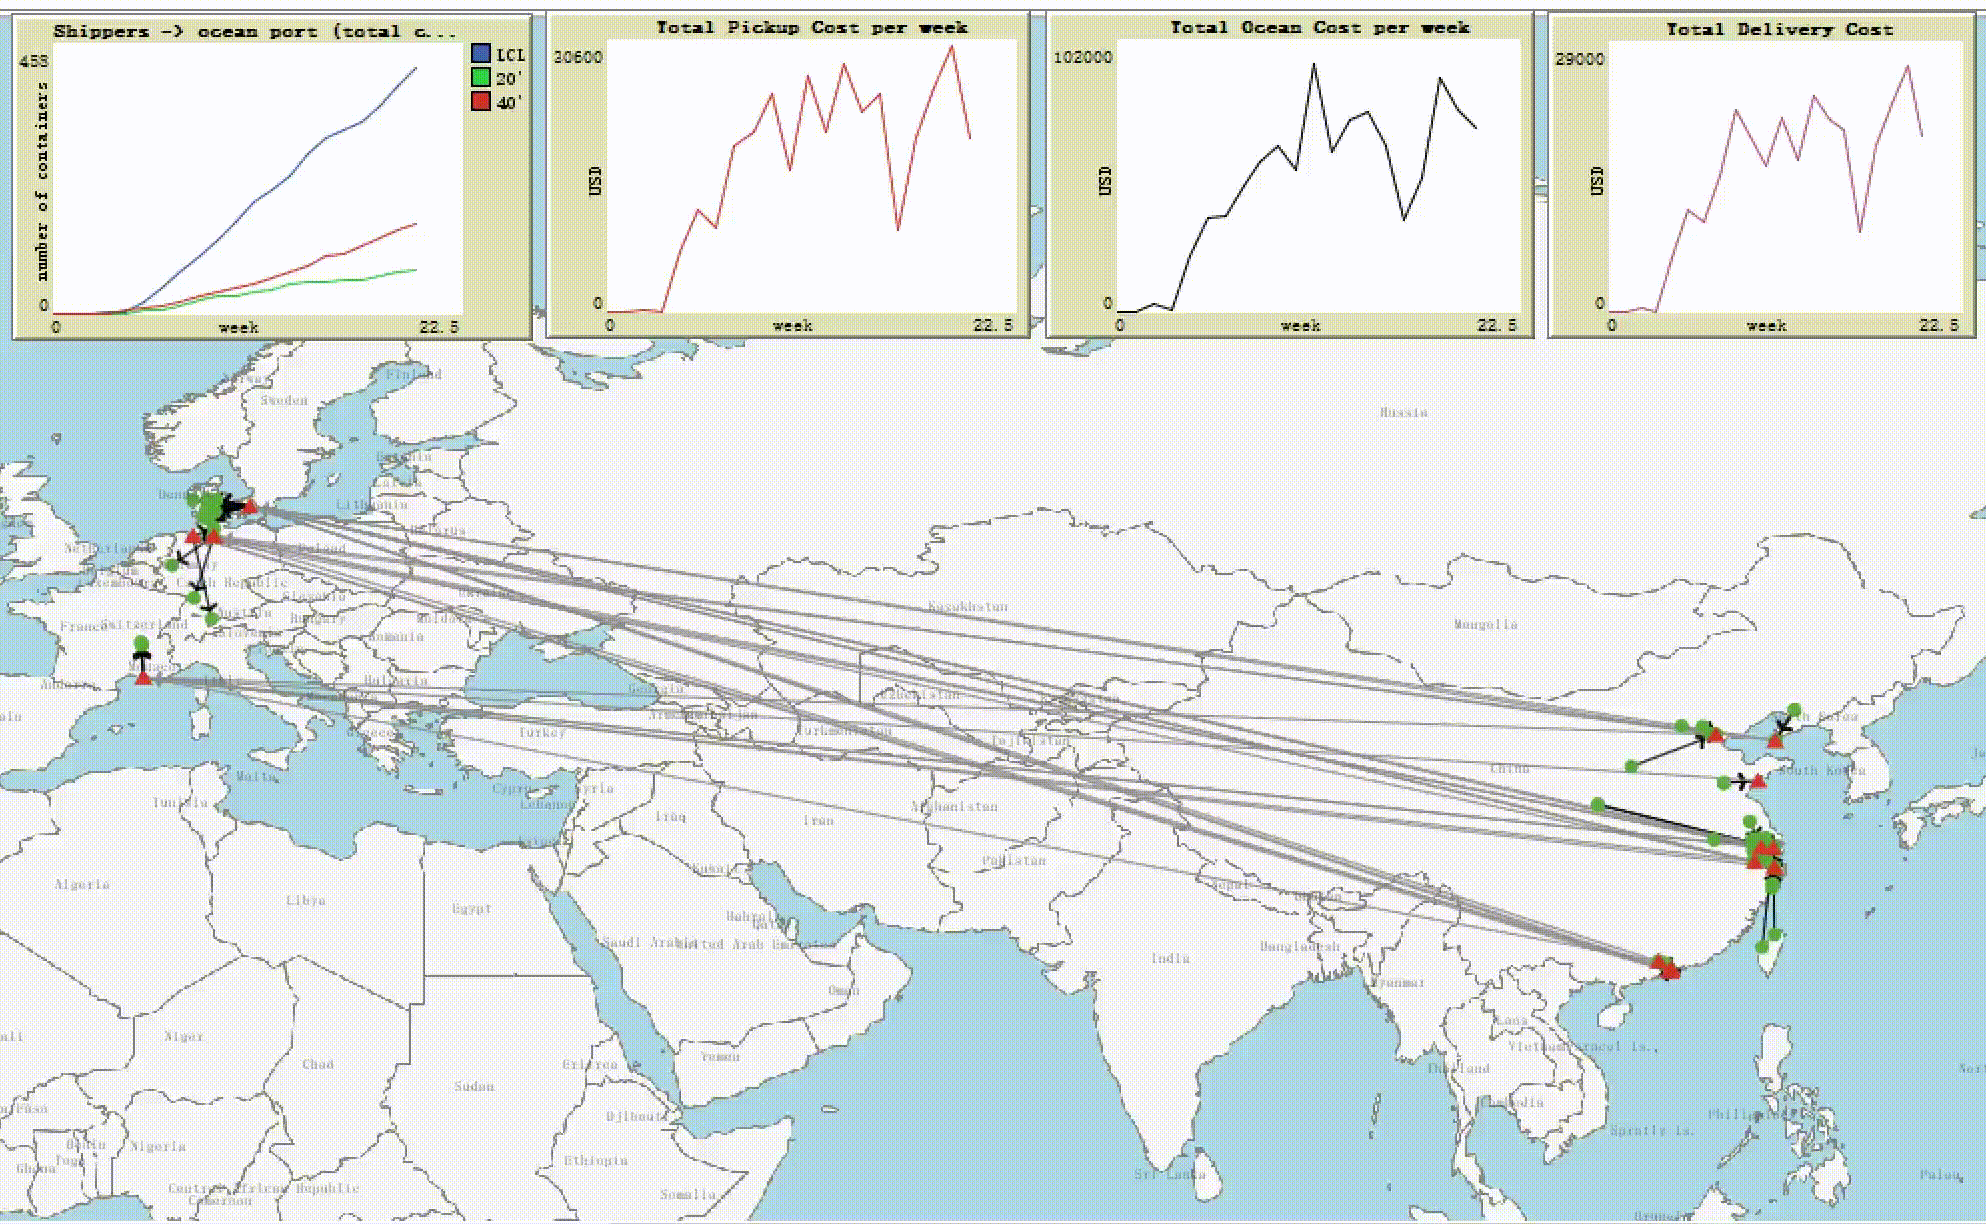1986x1224 pixels.
Task: Click the red port triangle near South Korea label
Action: [x=1758, y=781]
